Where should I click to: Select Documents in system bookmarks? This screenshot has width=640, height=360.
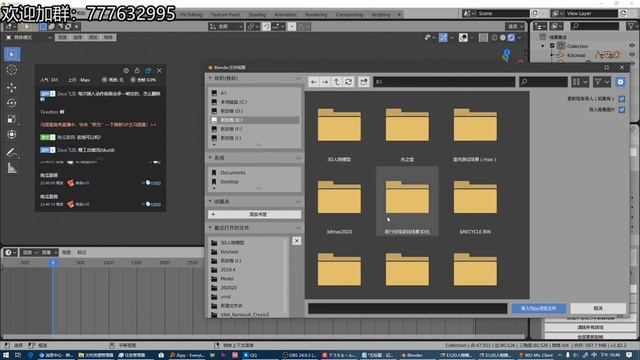tap(233, 173)
